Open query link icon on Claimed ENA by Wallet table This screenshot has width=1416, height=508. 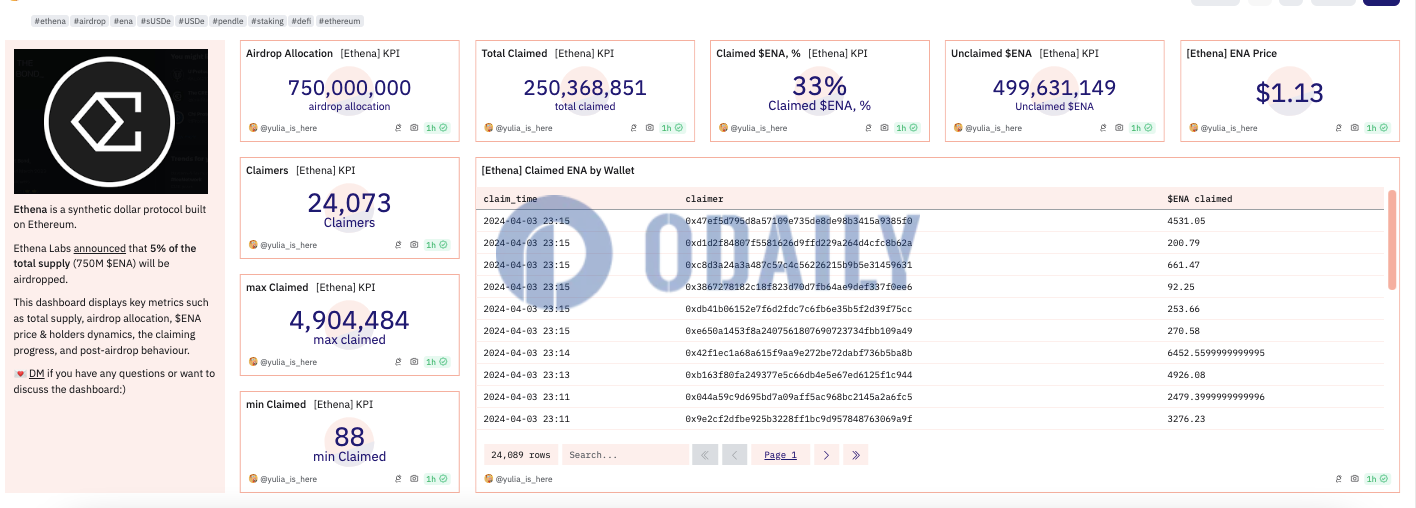(1339, 479)
